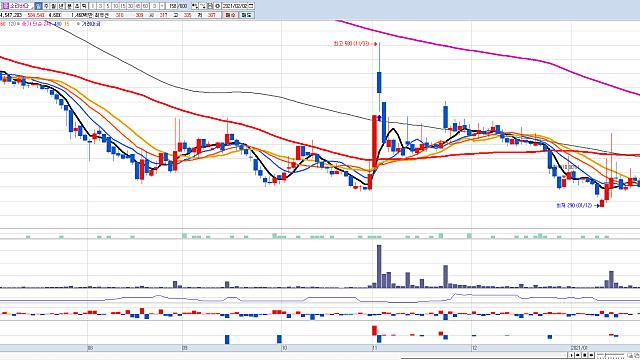Image resolution: width=640 pixels, height=360 pixels.
Task: Open the calendar picker beside date 2021/02/02
Action: point(251,6)
